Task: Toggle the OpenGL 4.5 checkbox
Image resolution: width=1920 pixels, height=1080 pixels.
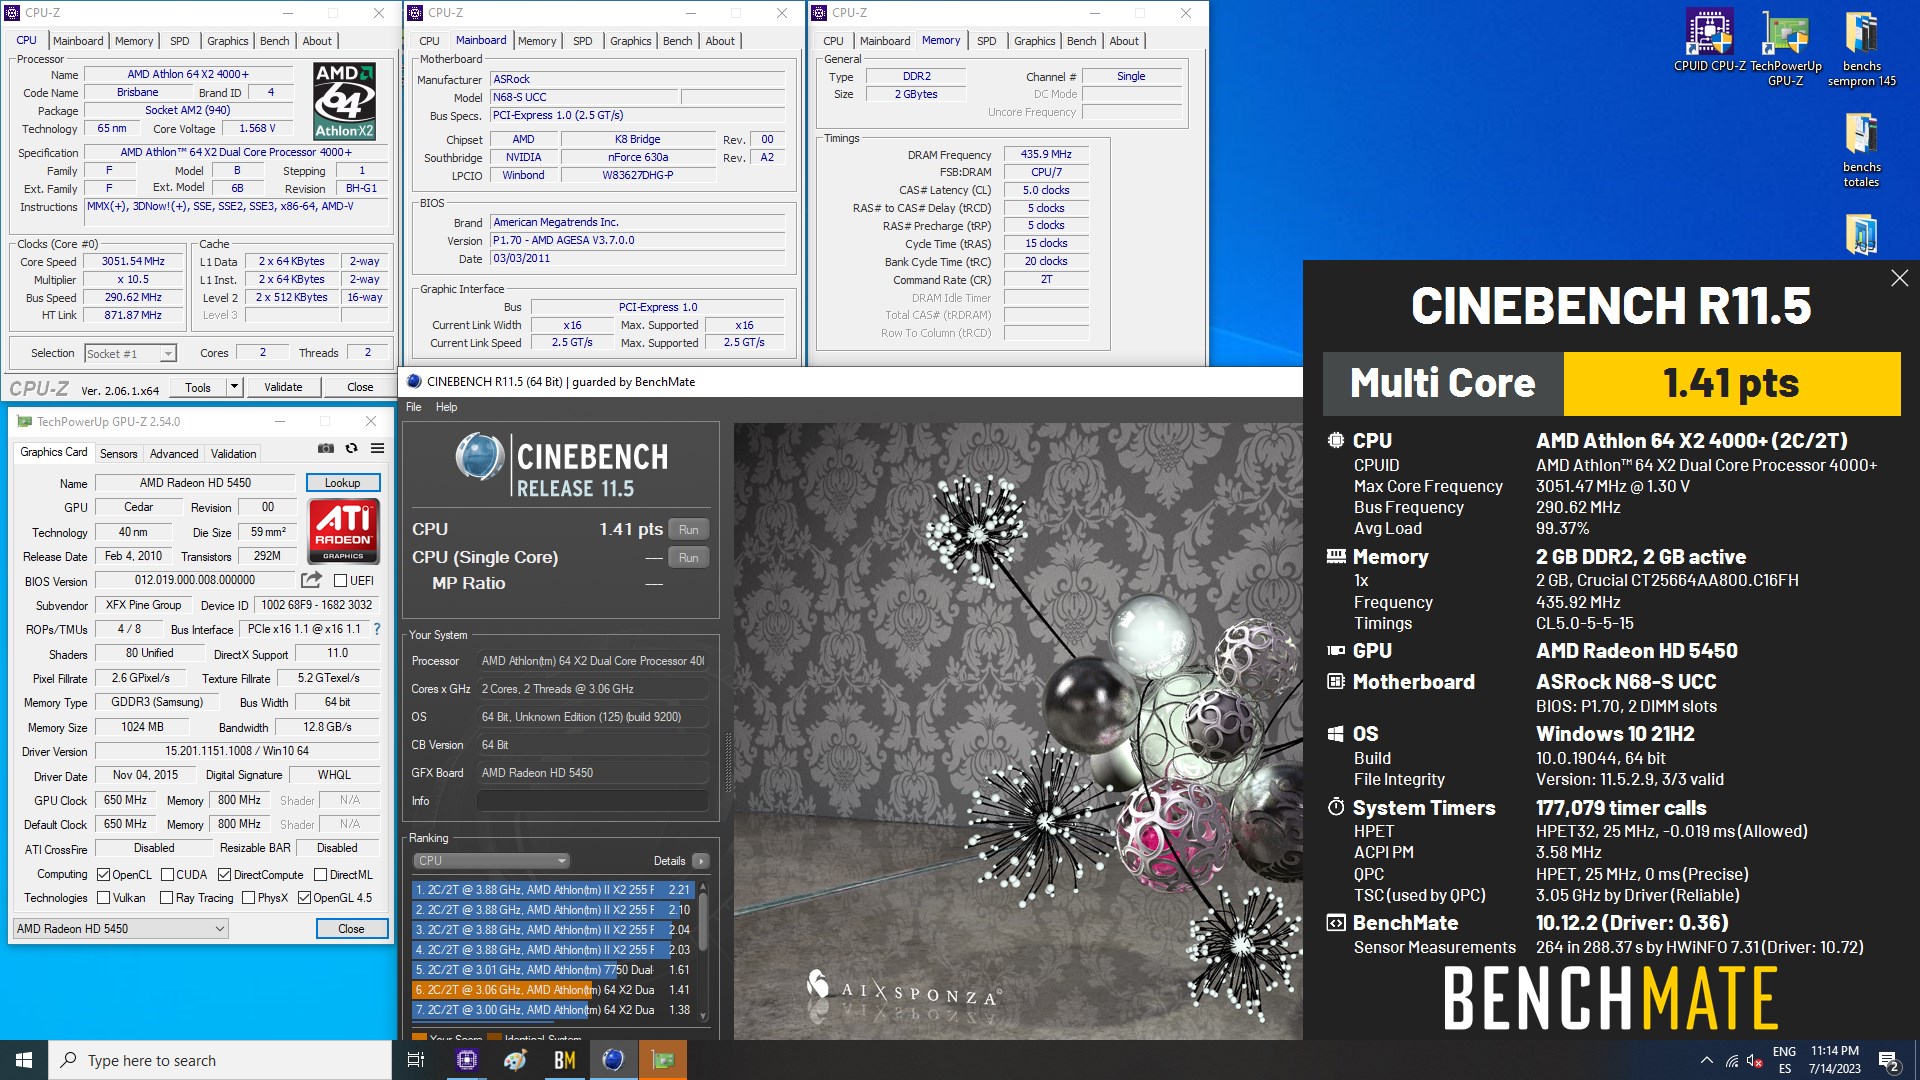Action: pyautogui.click(x=305, y=898)
